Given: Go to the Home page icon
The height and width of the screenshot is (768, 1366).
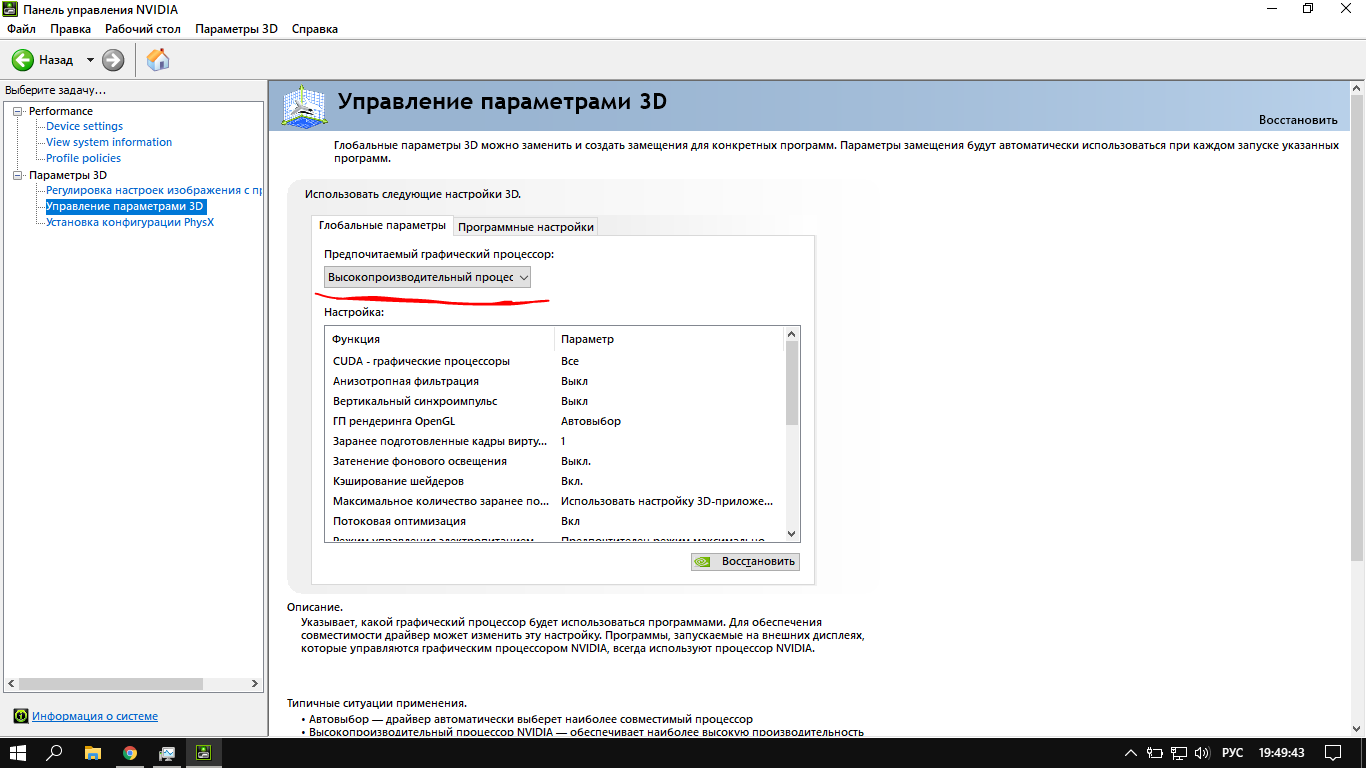Looking at the screenshot, I should (158, 60).
